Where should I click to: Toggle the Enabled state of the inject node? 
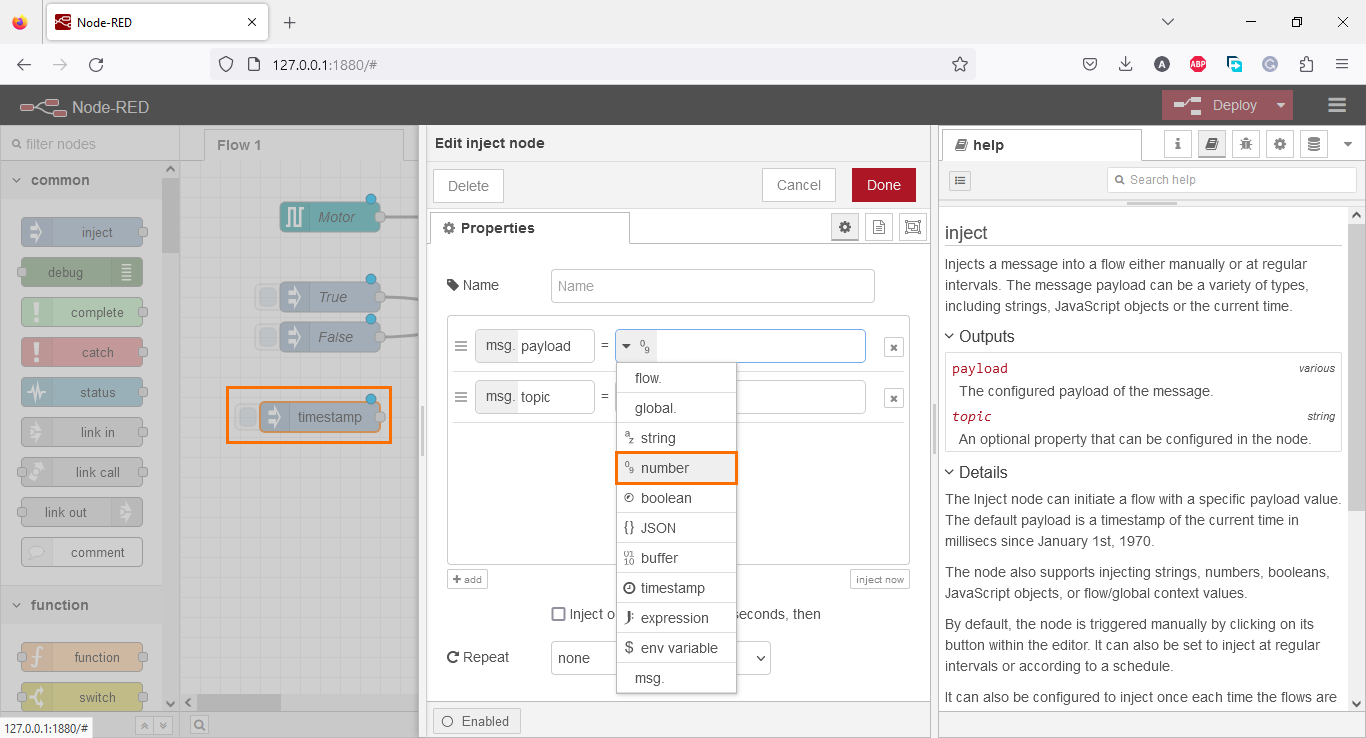point(476,720)
